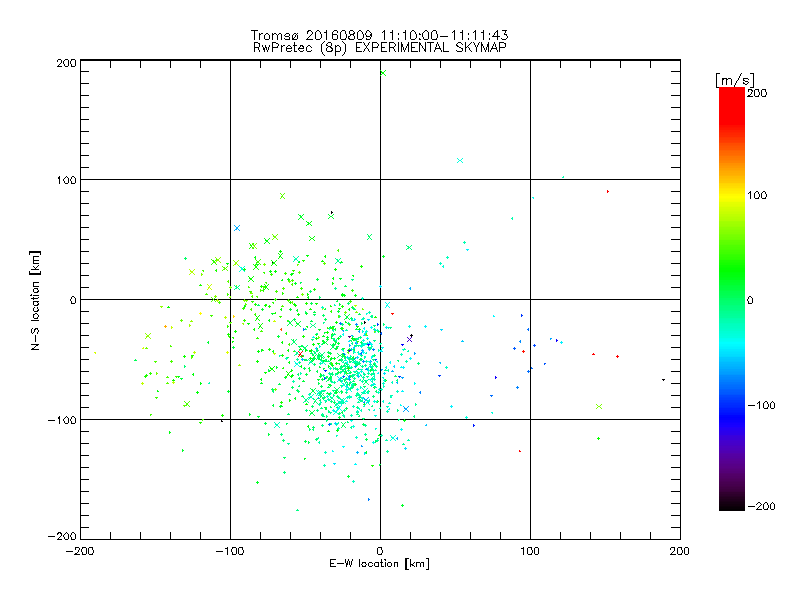
Task: Select the lone cyan X marker above the 100 km line
Action: click(460, 160)
